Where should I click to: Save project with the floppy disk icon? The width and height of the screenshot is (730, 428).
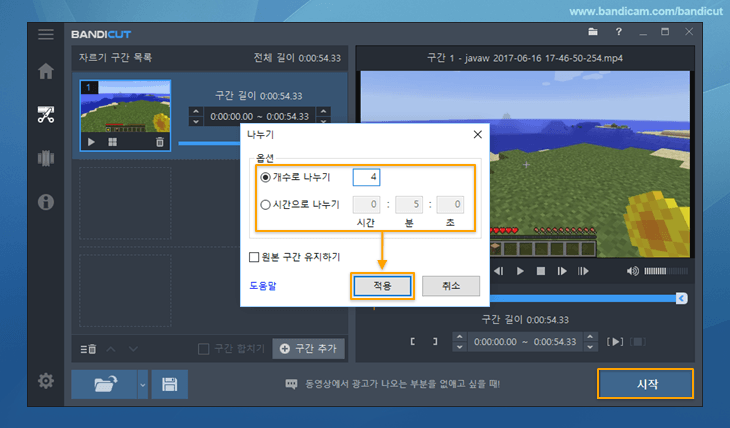point(169,384)
